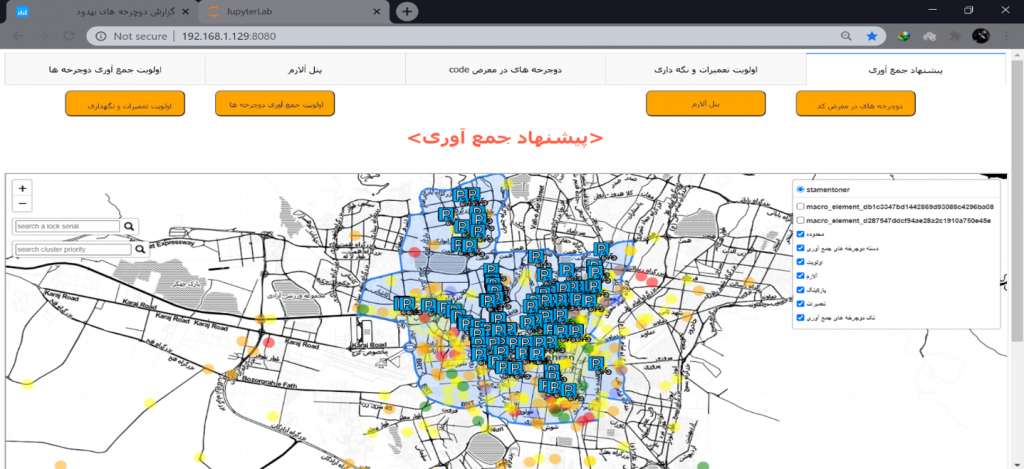The image size is (1024, 469).
Task: Switch to the پنل آلارم tab
Action: point(305,70)
